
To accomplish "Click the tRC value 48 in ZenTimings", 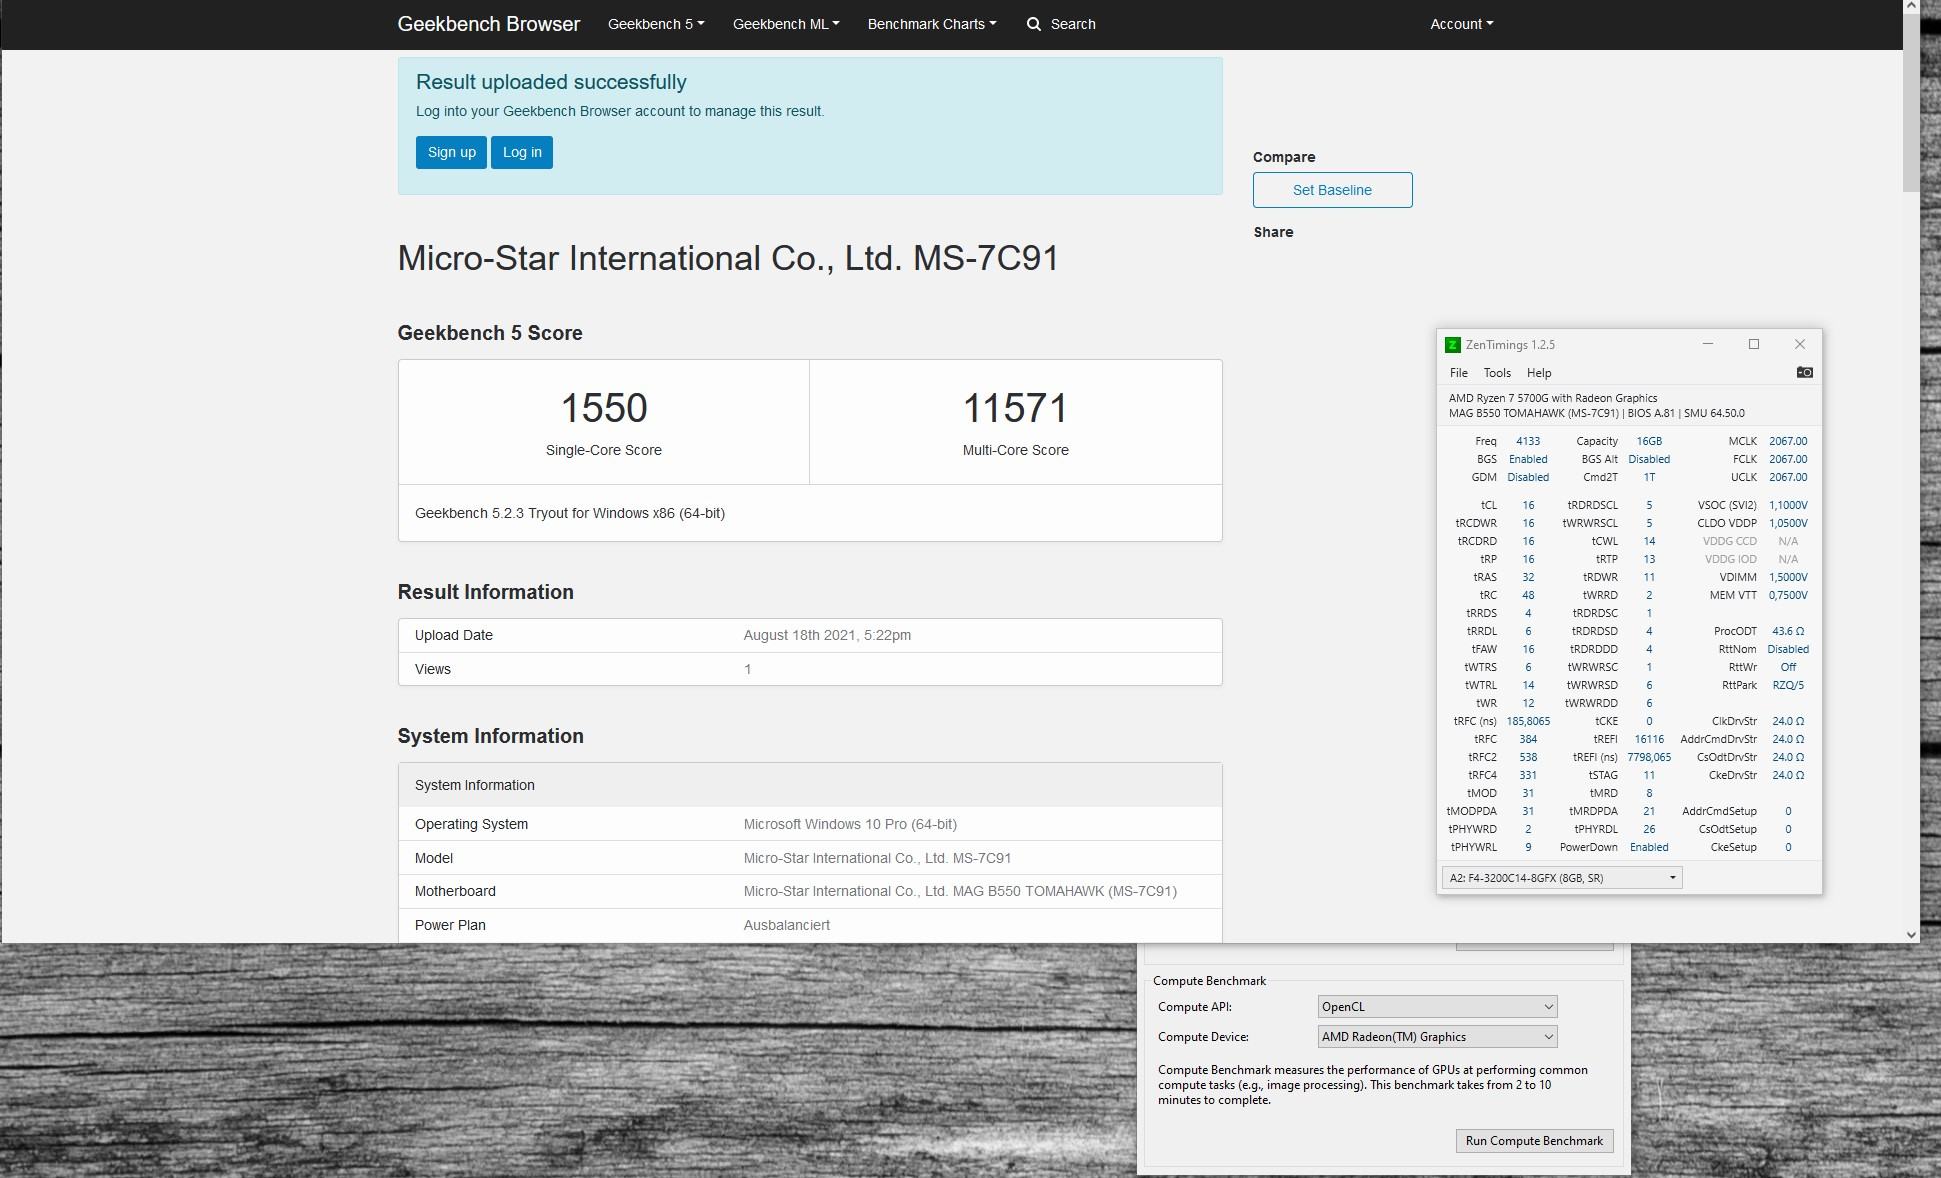I will tap(1528, 595).
